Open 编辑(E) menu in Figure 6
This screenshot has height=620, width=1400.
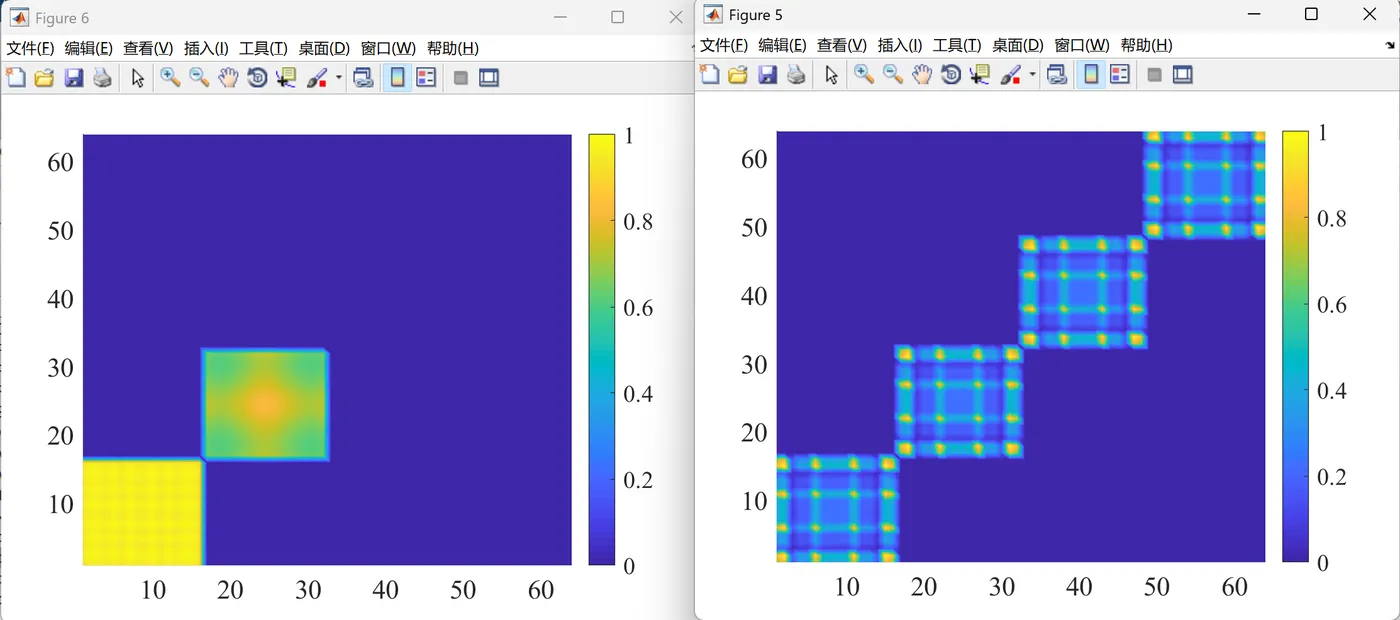pyautogui.click(x=89, y=48)
